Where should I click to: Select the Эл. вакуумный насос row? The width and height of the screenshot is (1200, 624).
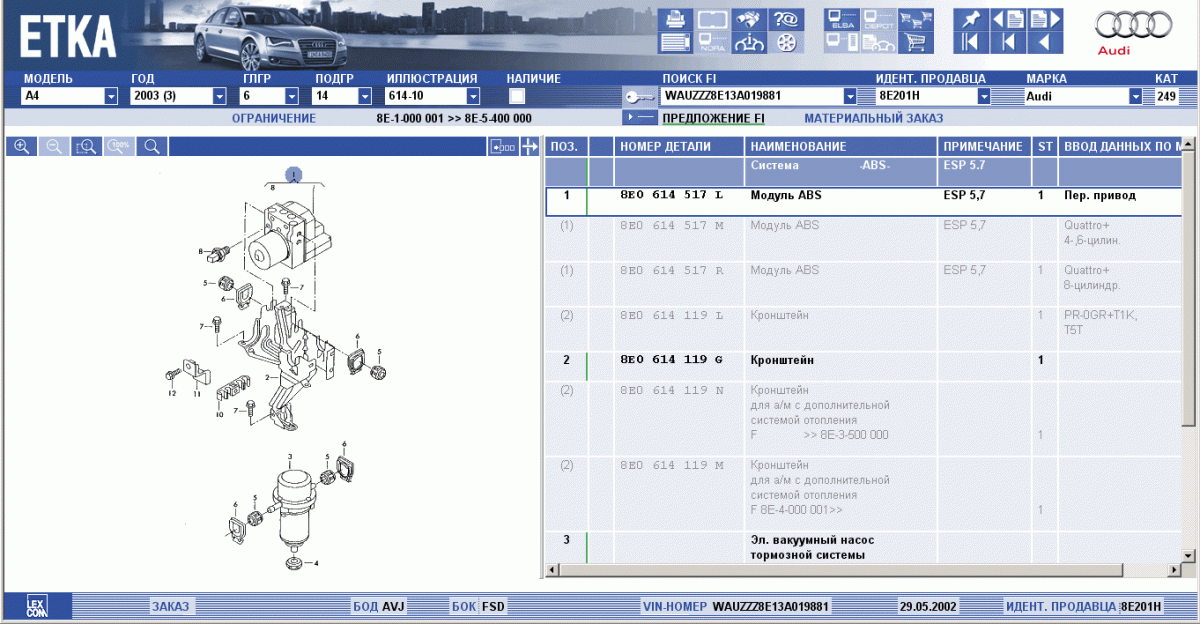864,547
